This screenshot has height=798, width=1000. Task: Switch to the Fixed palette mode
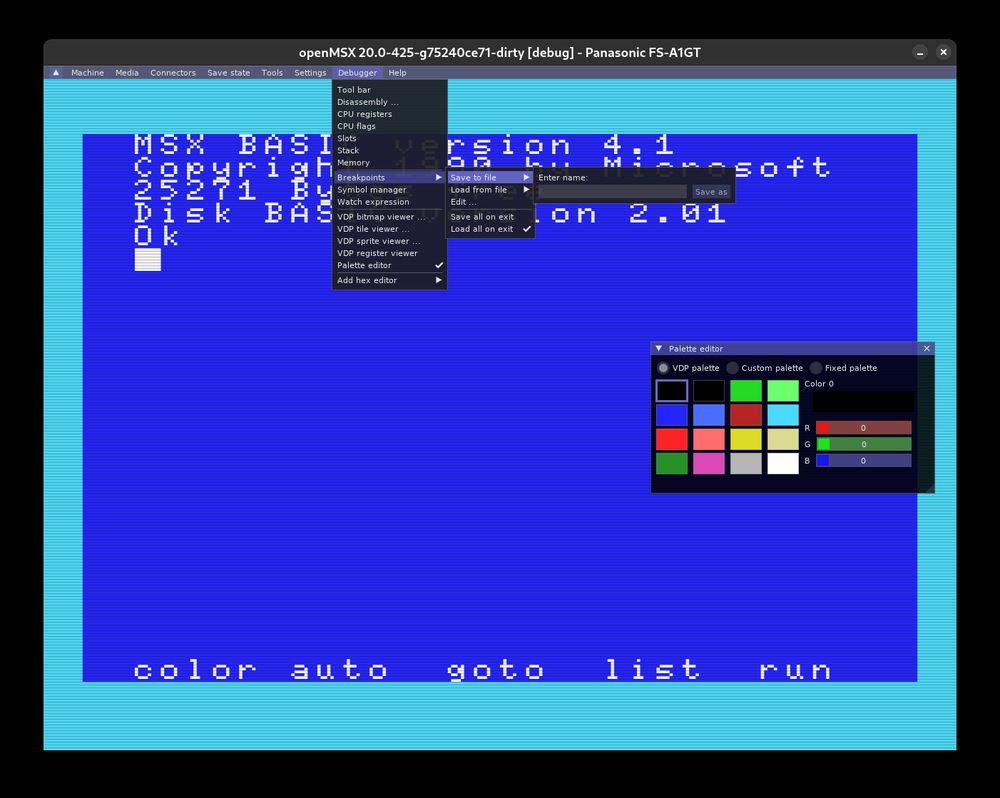[816, 368]
